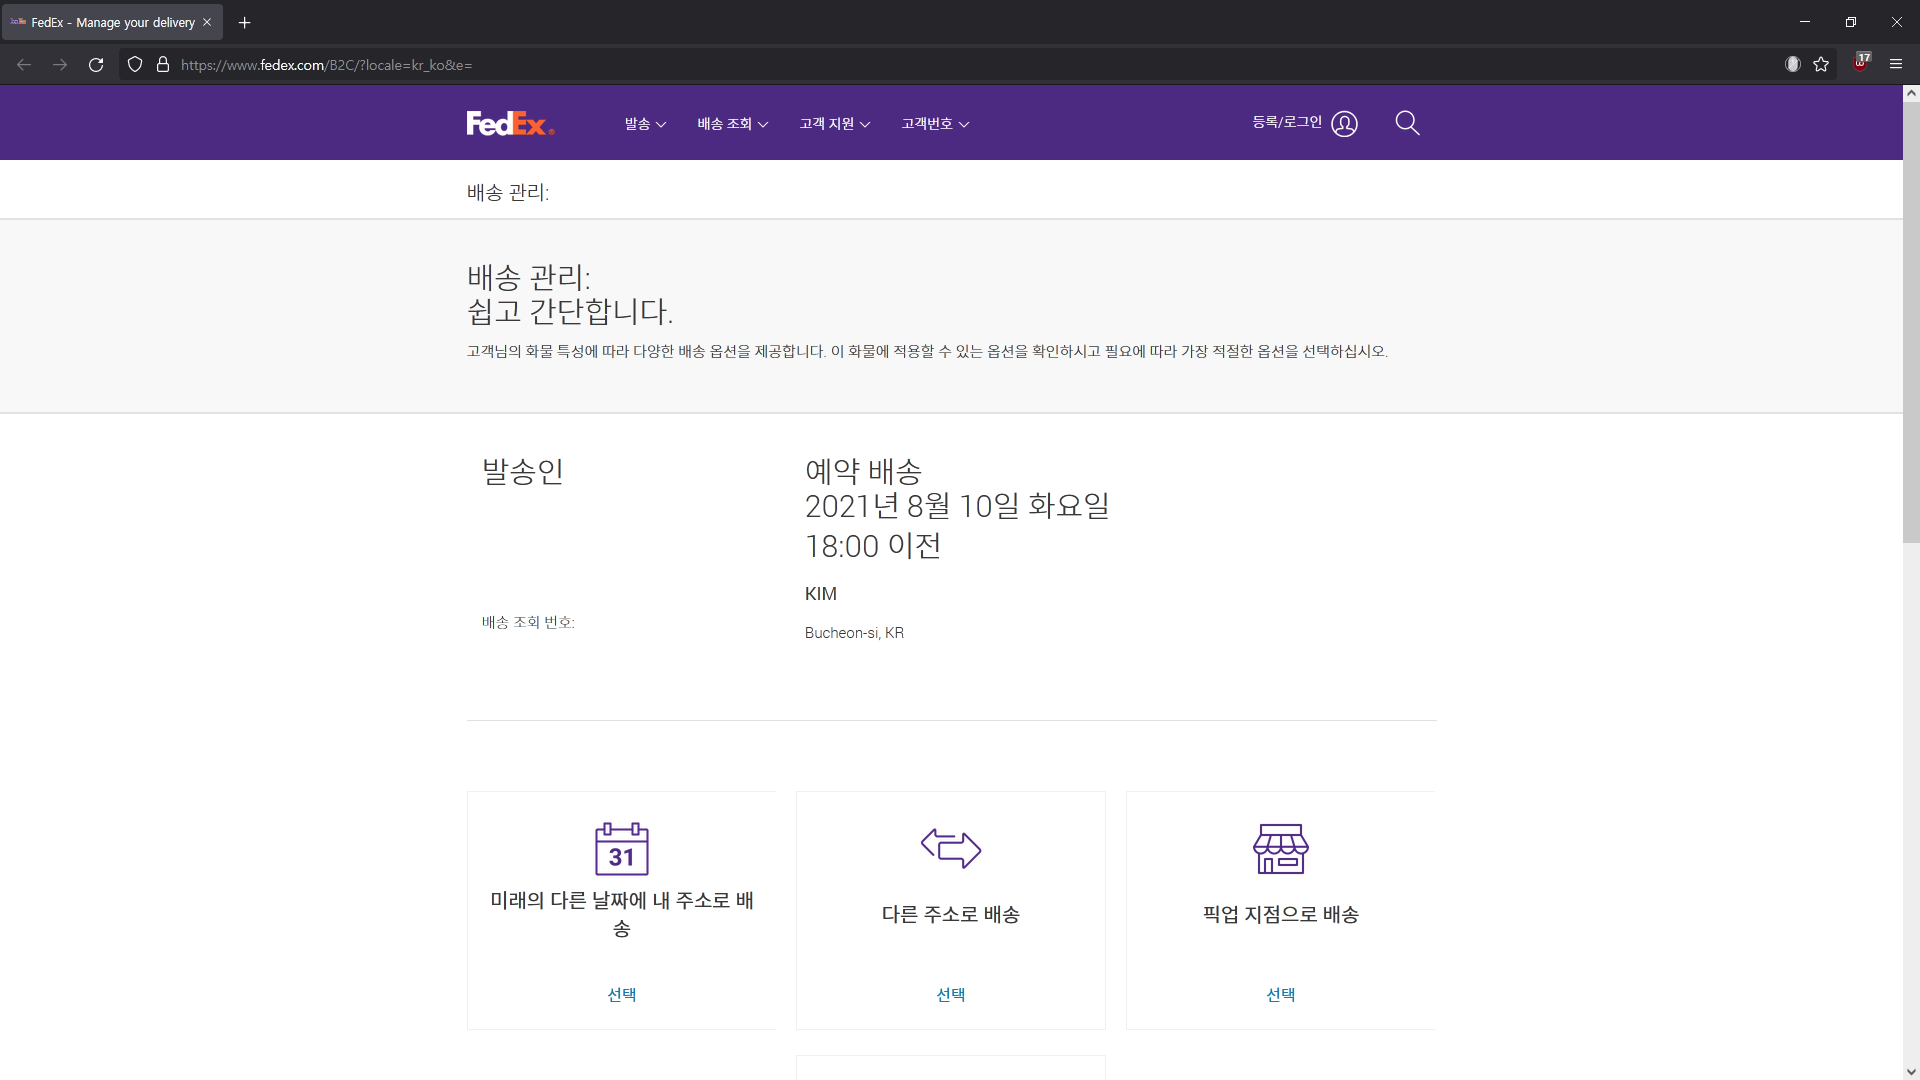Image resolution: width=1920 pixels, height=1080 pixels.
Task: Click the calendar 31 icon
Action: [621, 849]
